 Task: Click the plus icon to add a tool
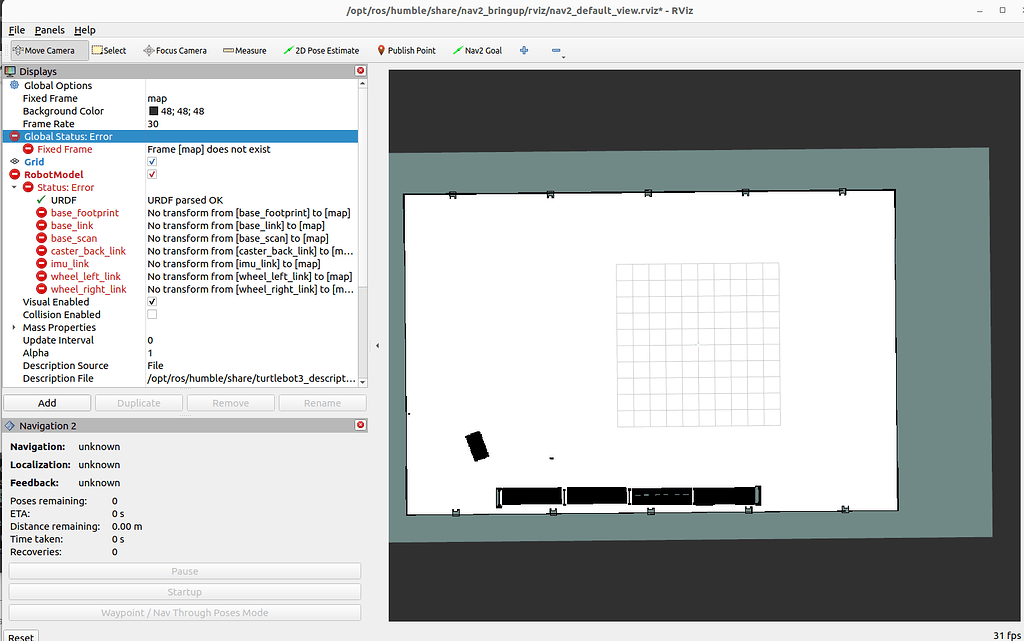(x=523, y=49)
